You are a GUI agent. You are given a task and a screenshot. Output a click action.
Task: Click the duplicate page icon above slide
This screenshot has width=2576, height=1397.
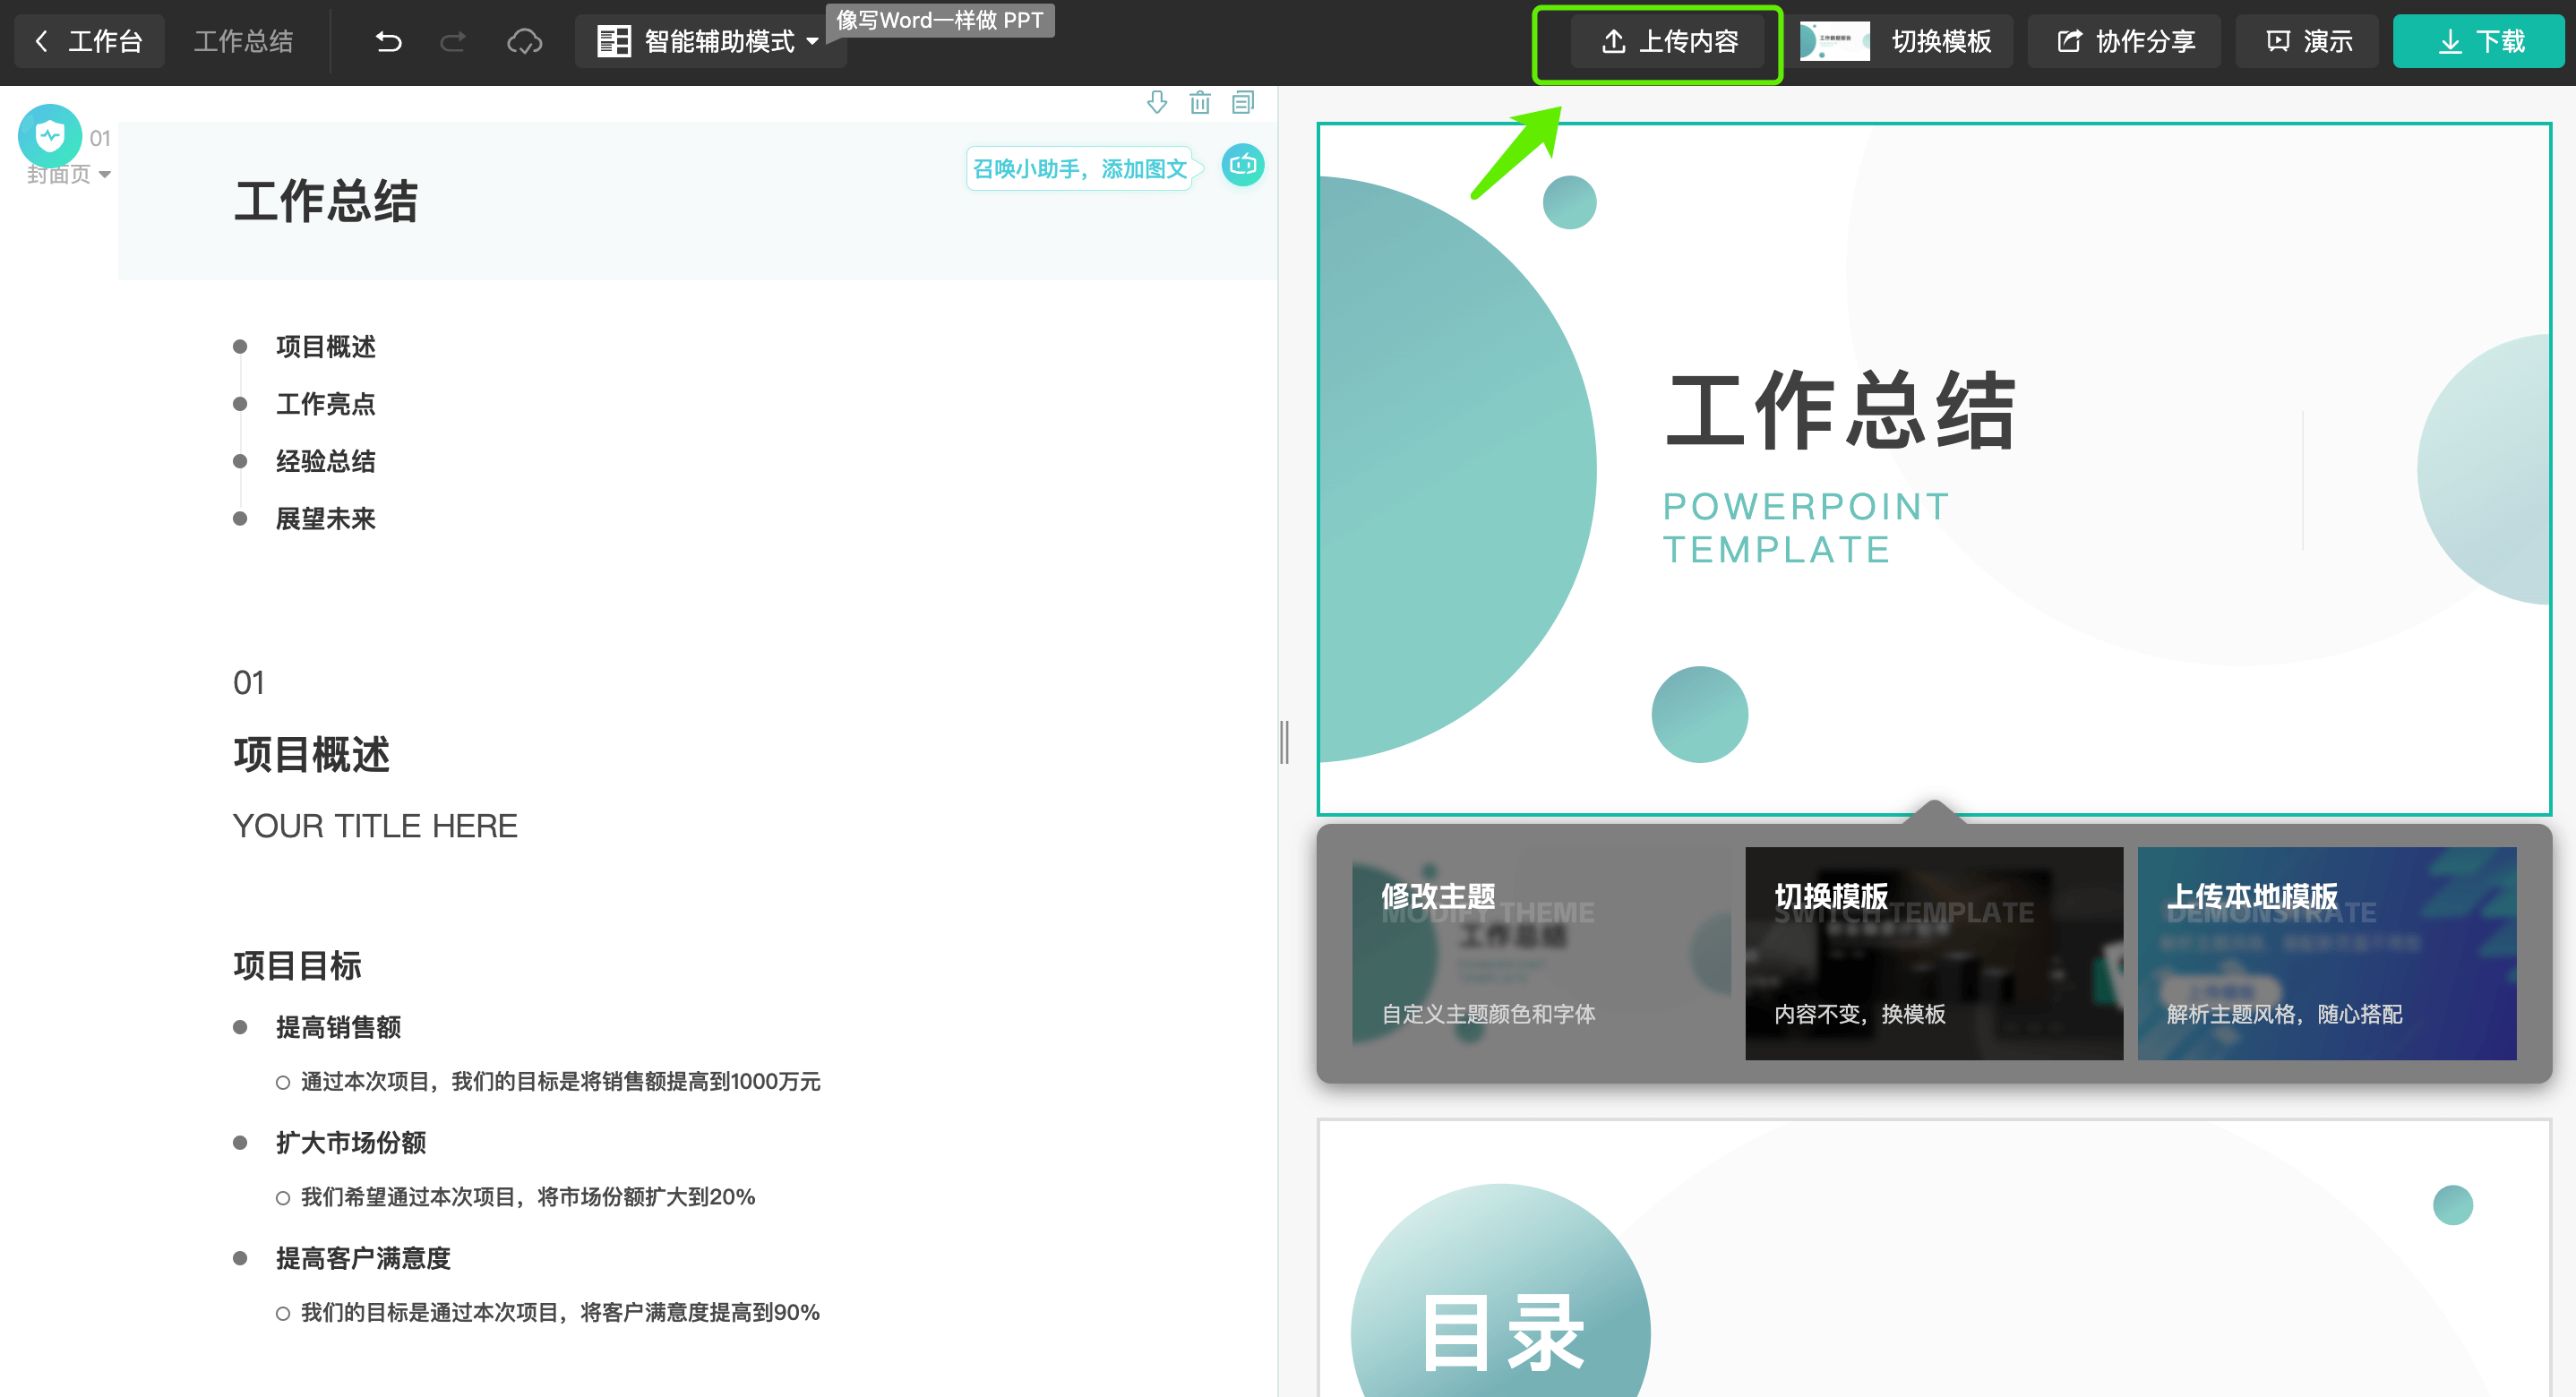click(1243, 102)
